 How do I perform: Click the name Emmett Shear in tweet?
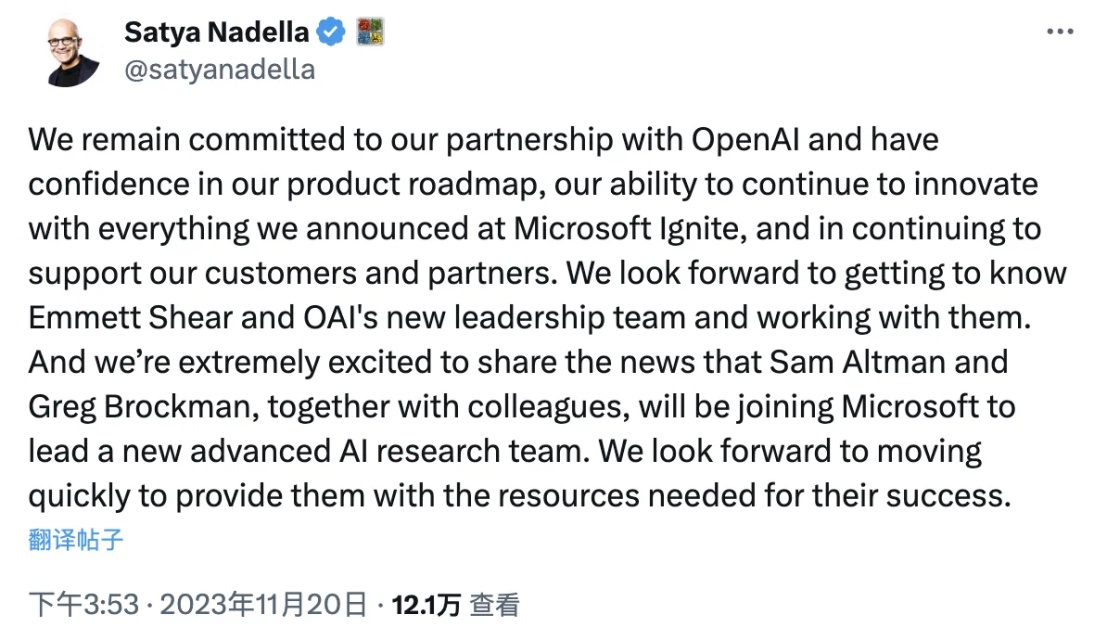click(130, 318)
